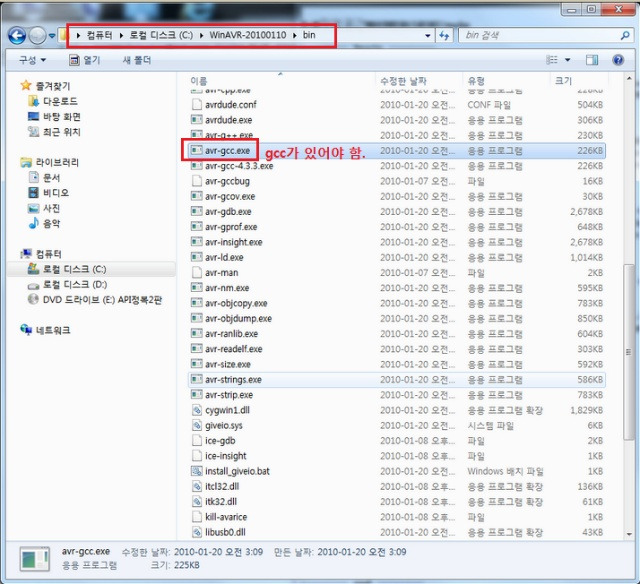Open the recent pages dropdown arrow
Screen dimensions: 640x584
(x=52, y=36)
